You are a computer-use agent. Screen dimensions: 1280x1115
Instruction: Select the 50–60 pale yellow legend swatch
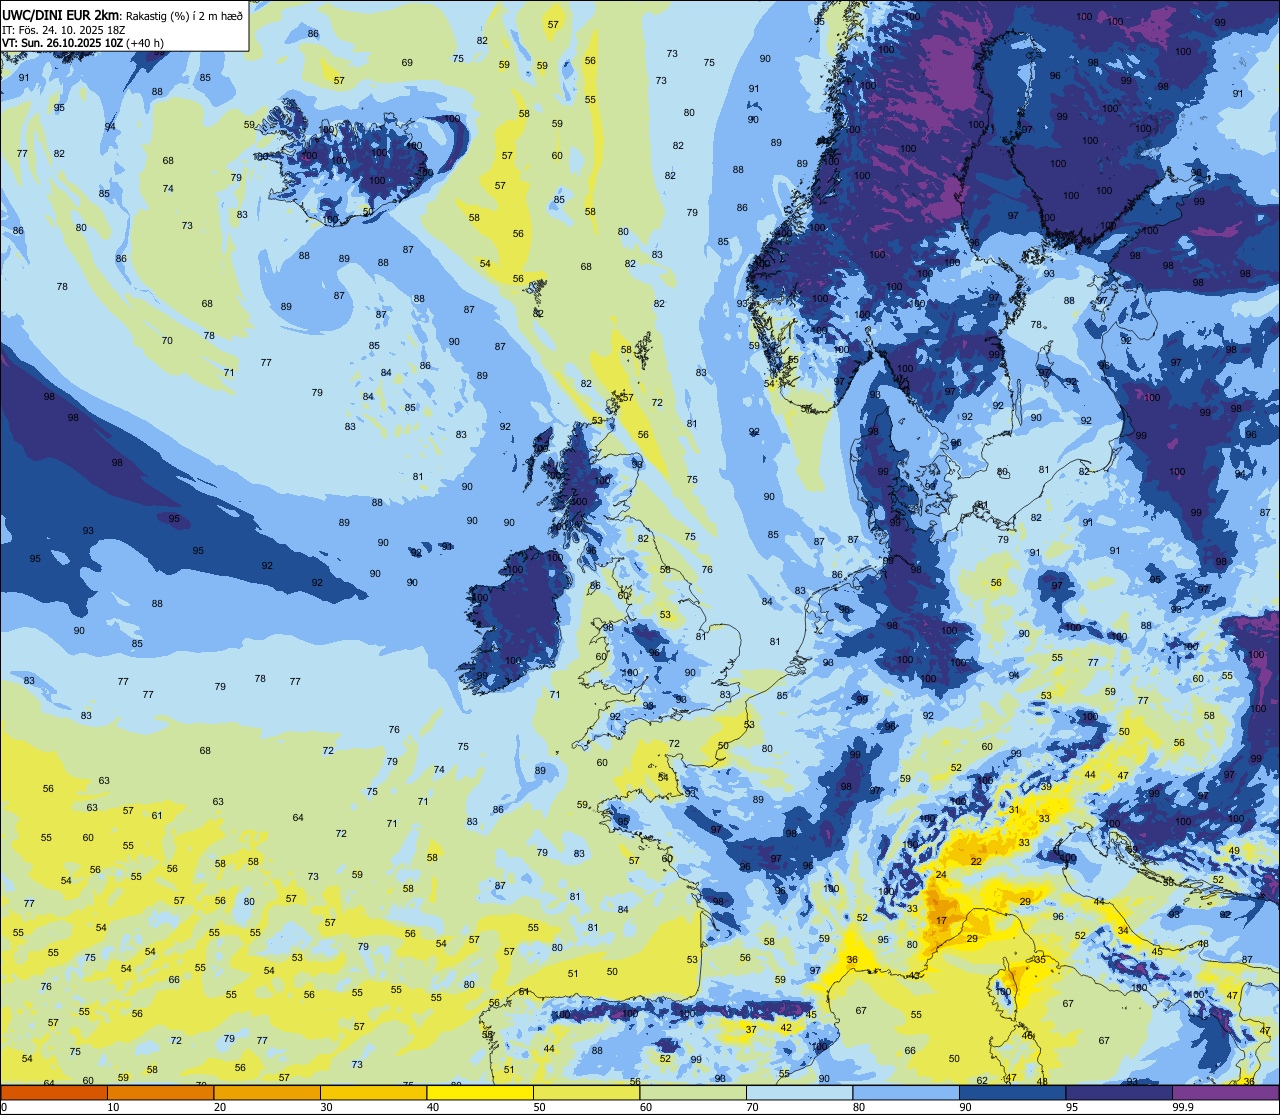586,1093
